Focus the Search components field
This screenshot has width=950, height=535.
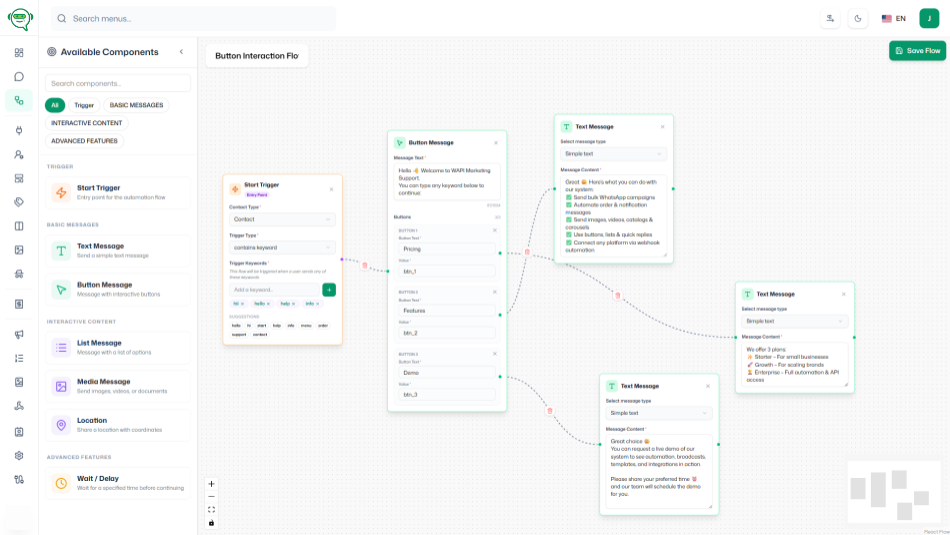coord(118,84)
